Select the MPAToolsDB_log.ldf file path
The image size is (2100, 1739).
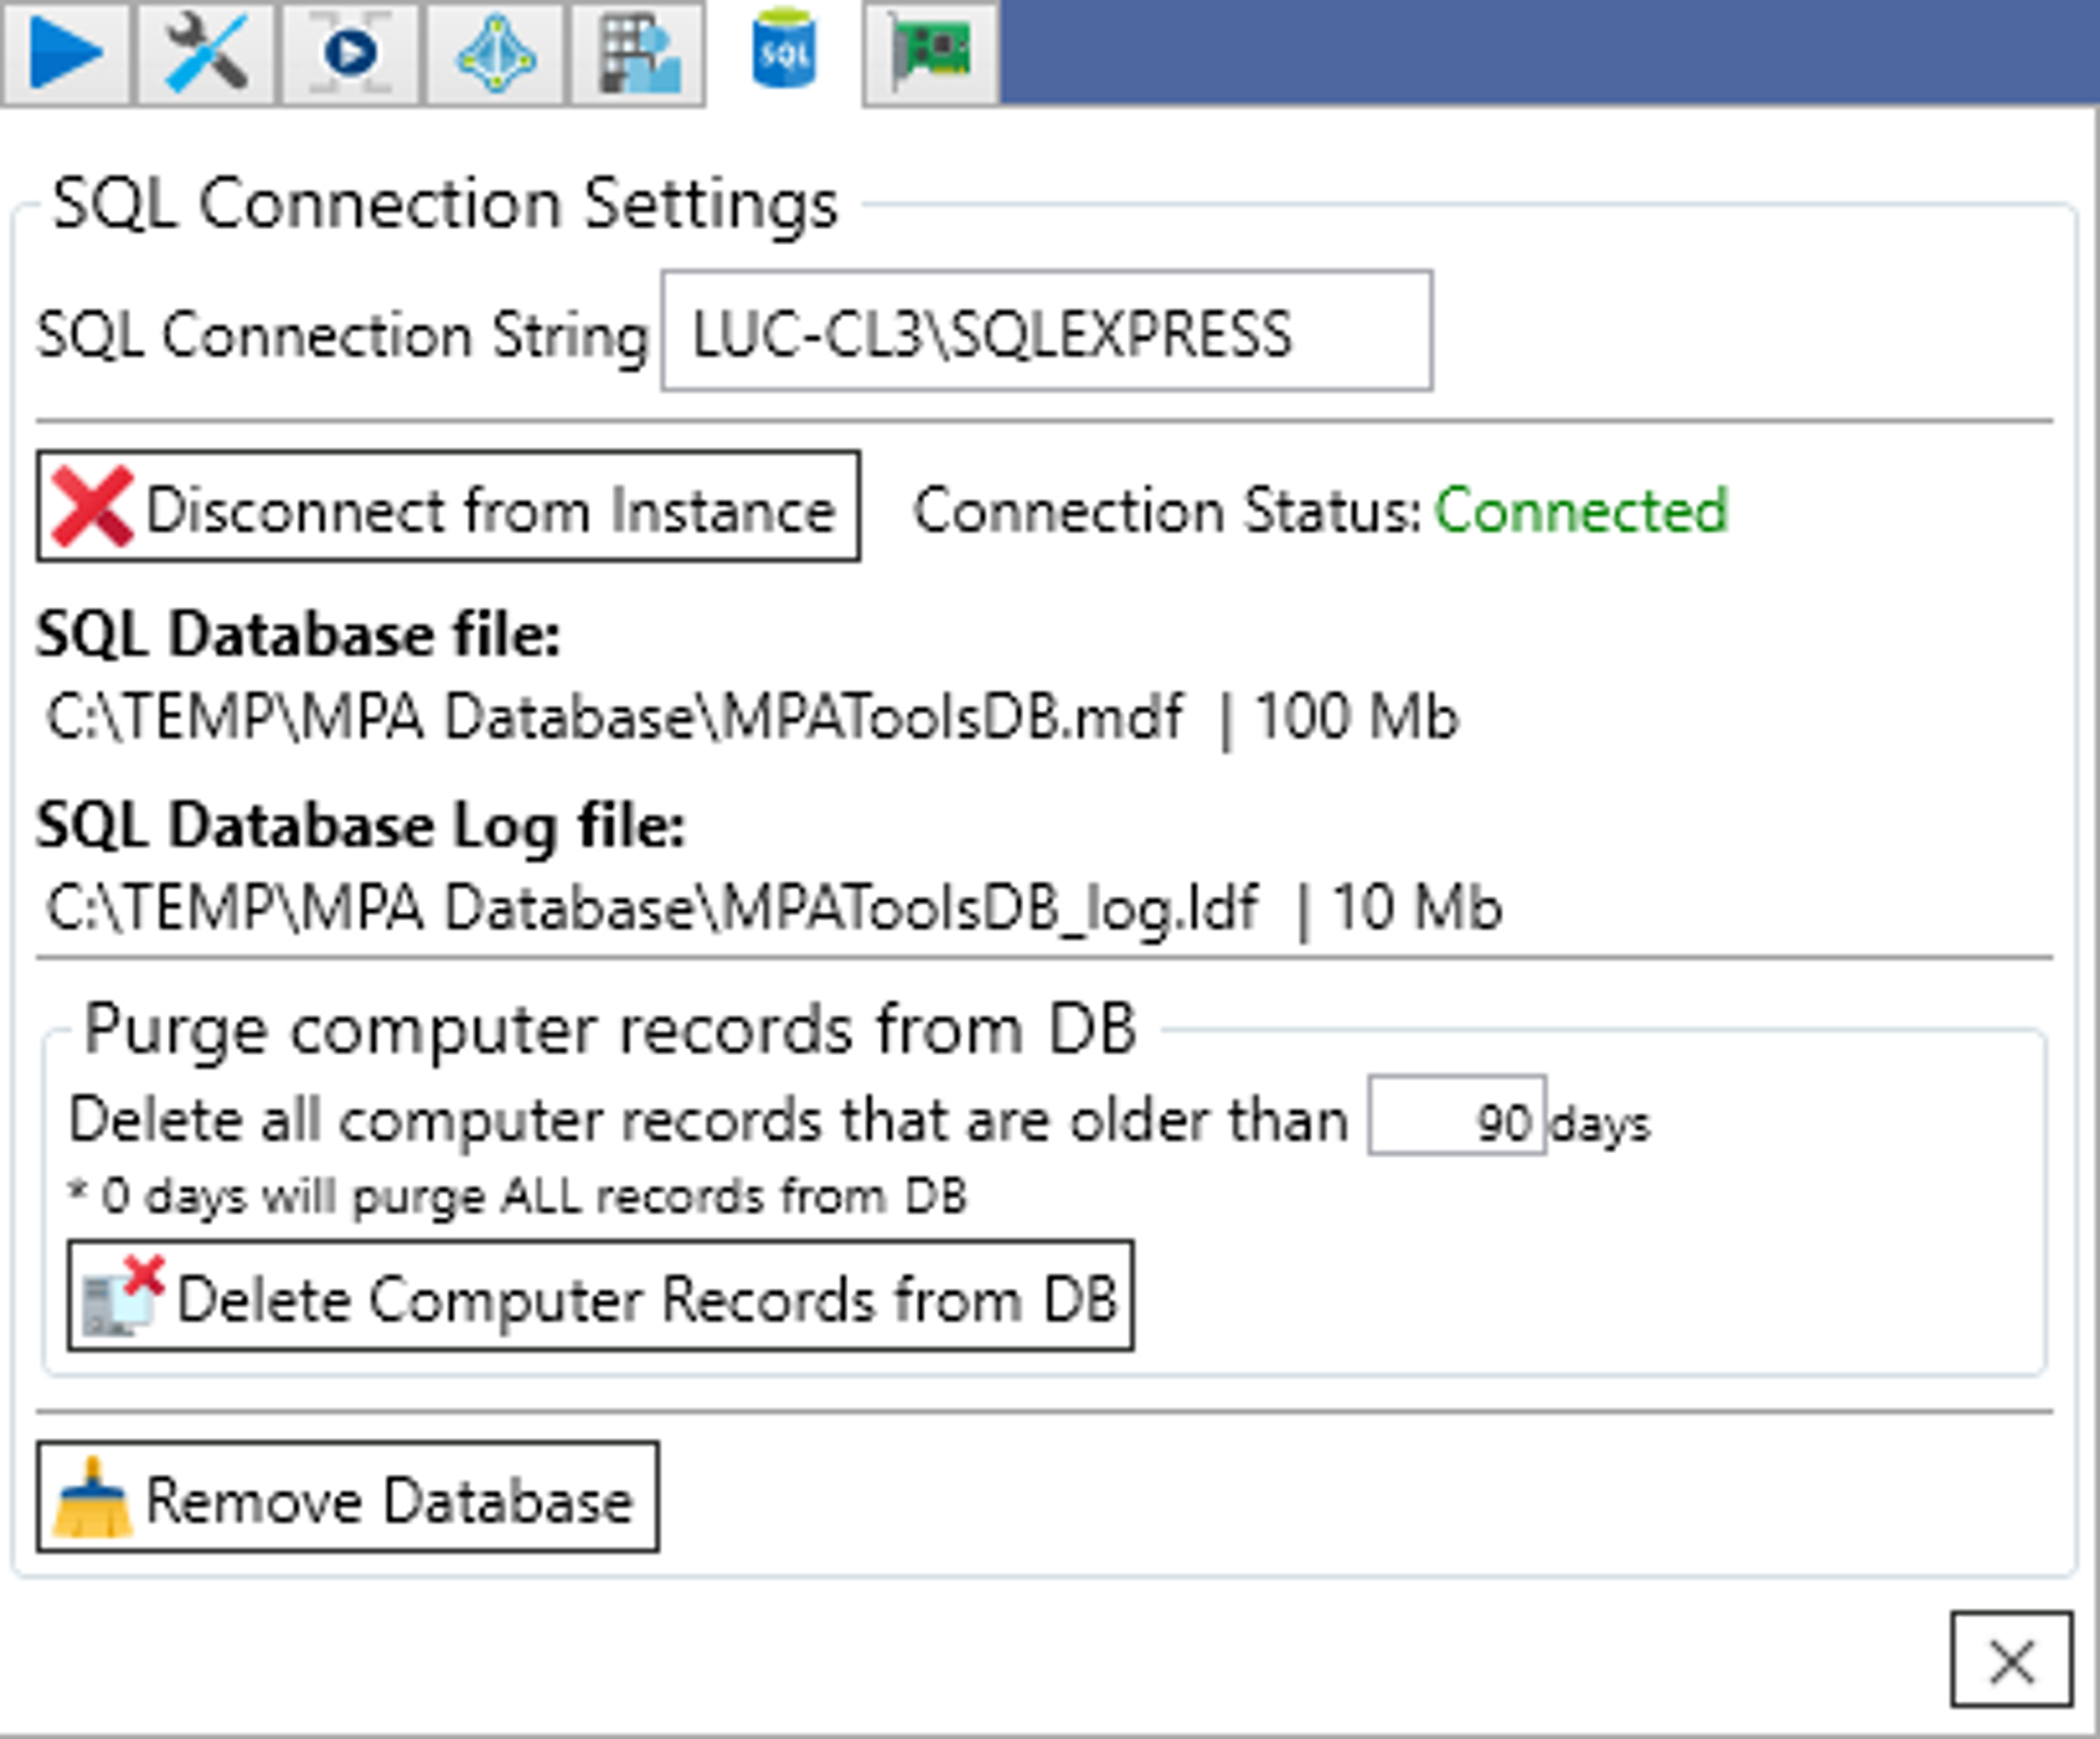(652, 910)
